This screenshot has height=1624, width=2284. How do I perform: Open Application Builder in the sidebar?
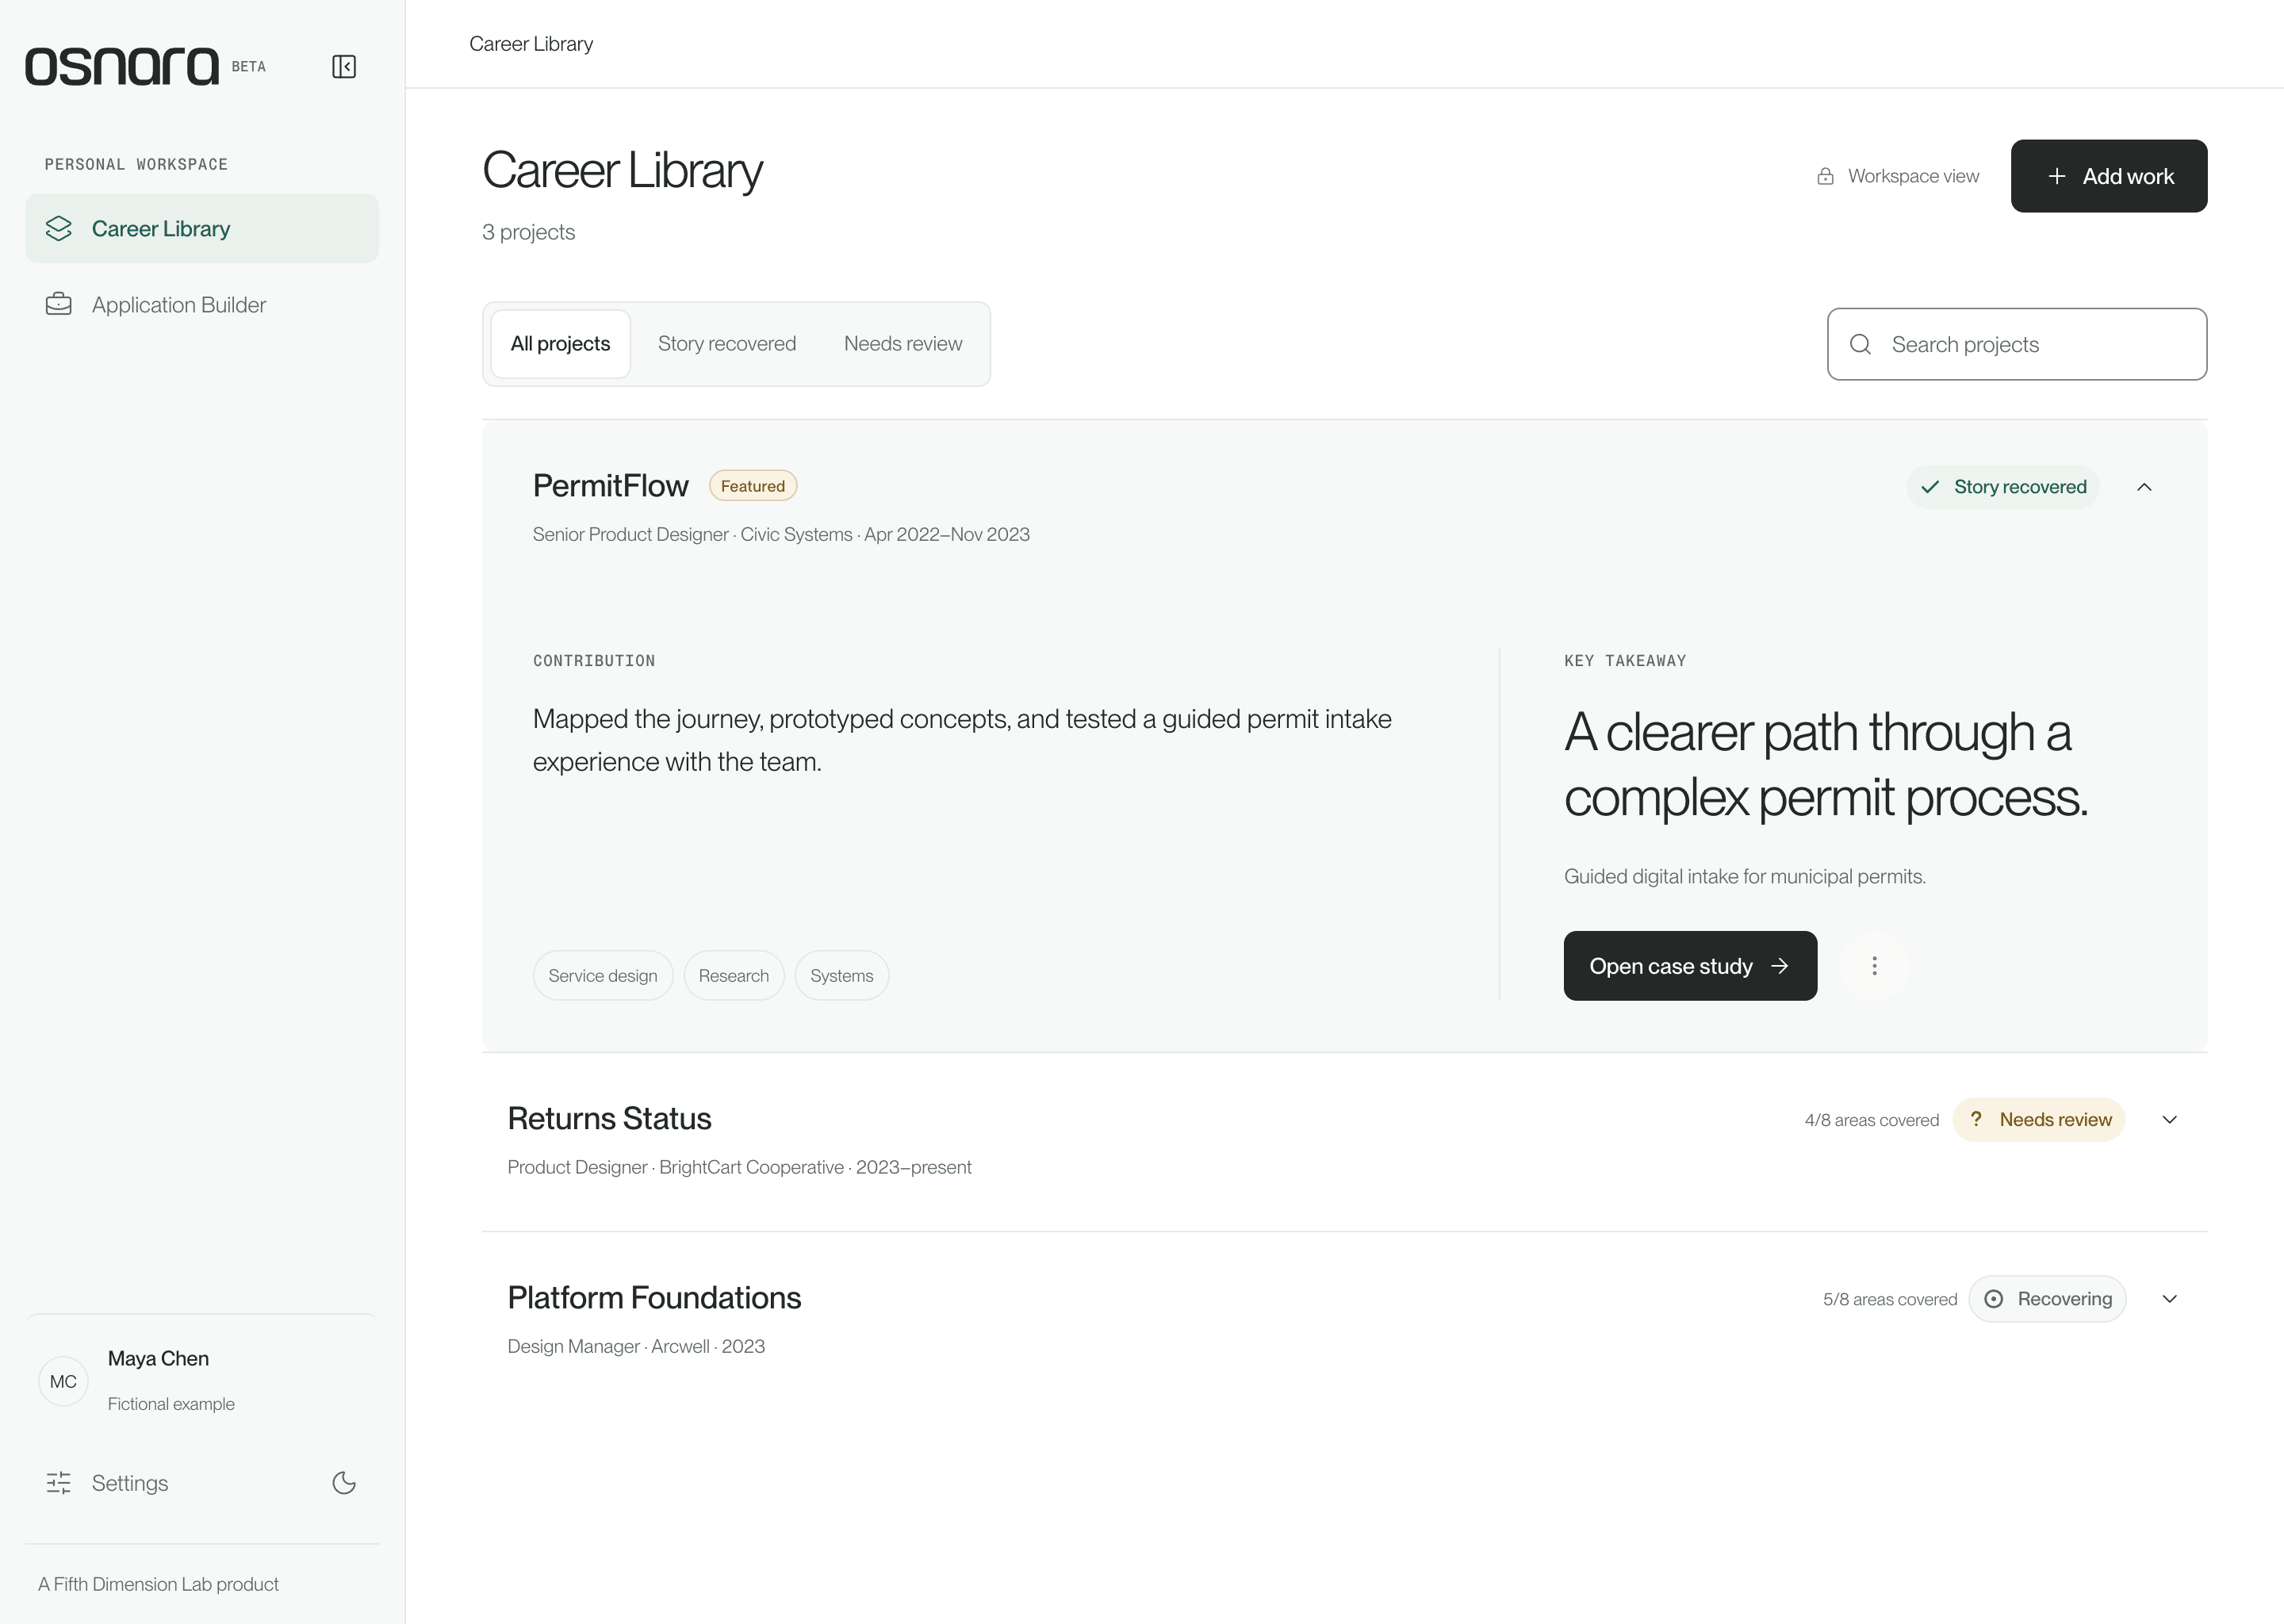202,304
